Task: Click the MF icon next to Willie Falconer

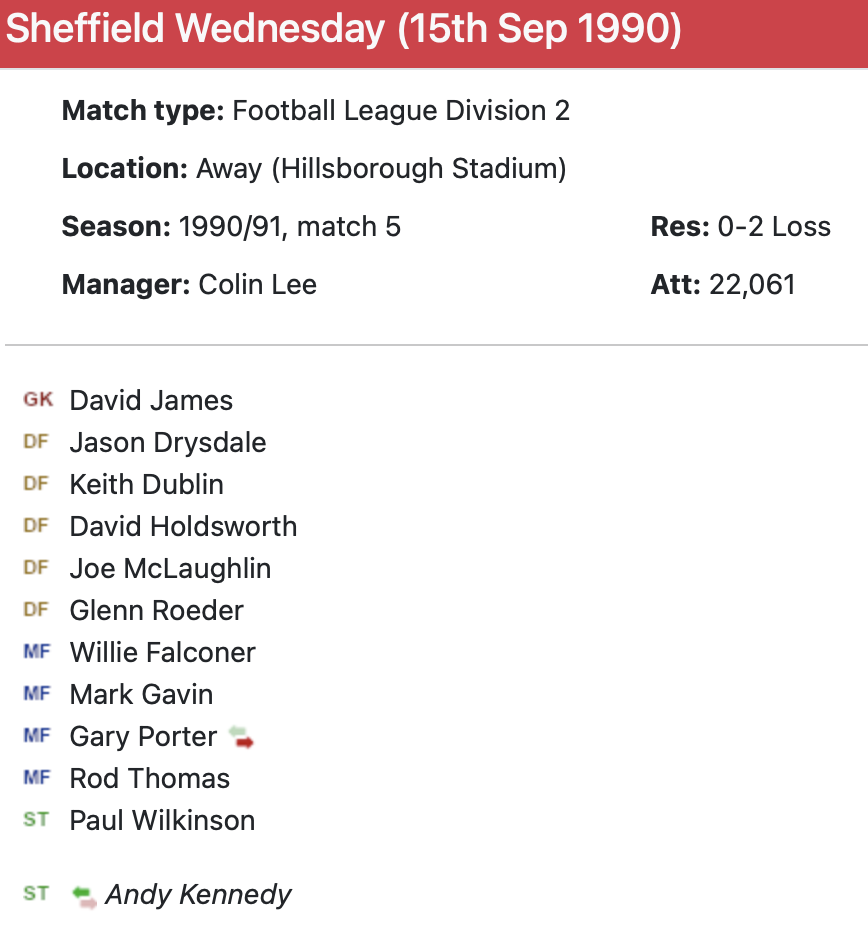Action: click(36, 652)
